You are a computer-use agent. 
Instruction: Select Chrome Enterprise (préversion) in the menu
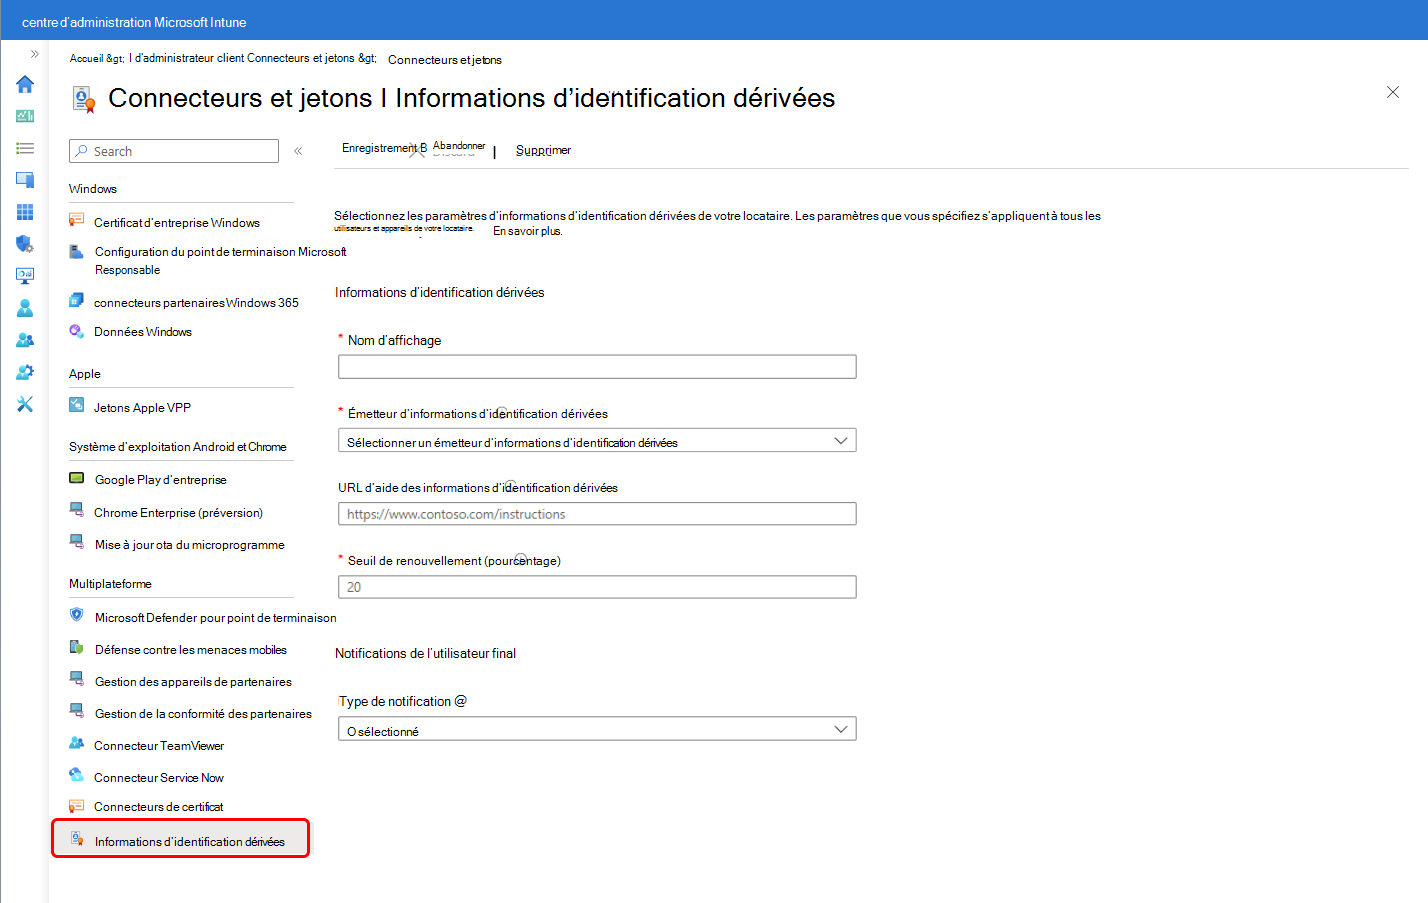[x=178, y=513]
